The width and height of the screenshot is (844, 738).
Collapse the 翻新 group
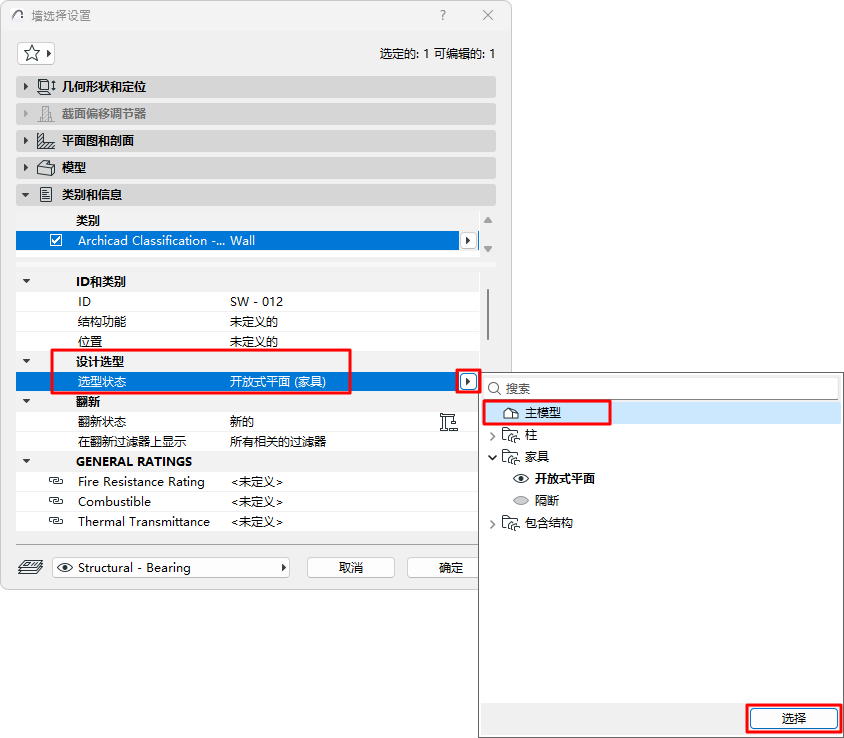coord(26,401)
